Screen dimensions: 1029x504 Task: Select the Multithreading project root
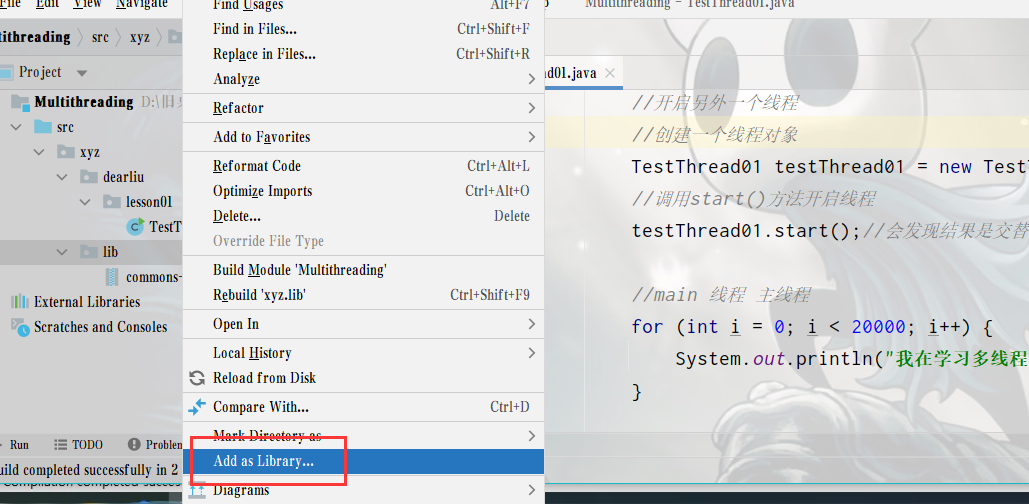pyautogui.click(x=83, y=102)
